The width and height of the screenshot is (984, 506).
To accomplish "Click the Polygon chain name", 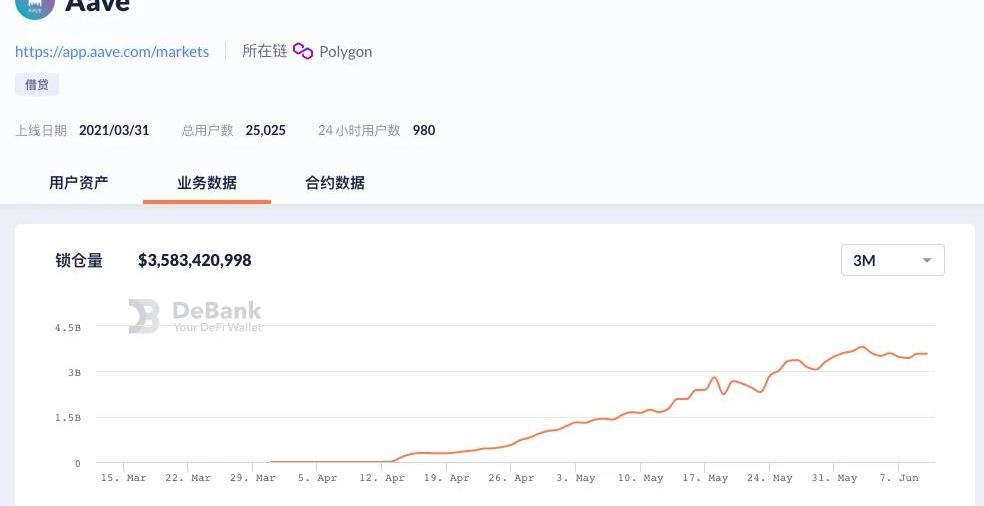I will point(345,52).
